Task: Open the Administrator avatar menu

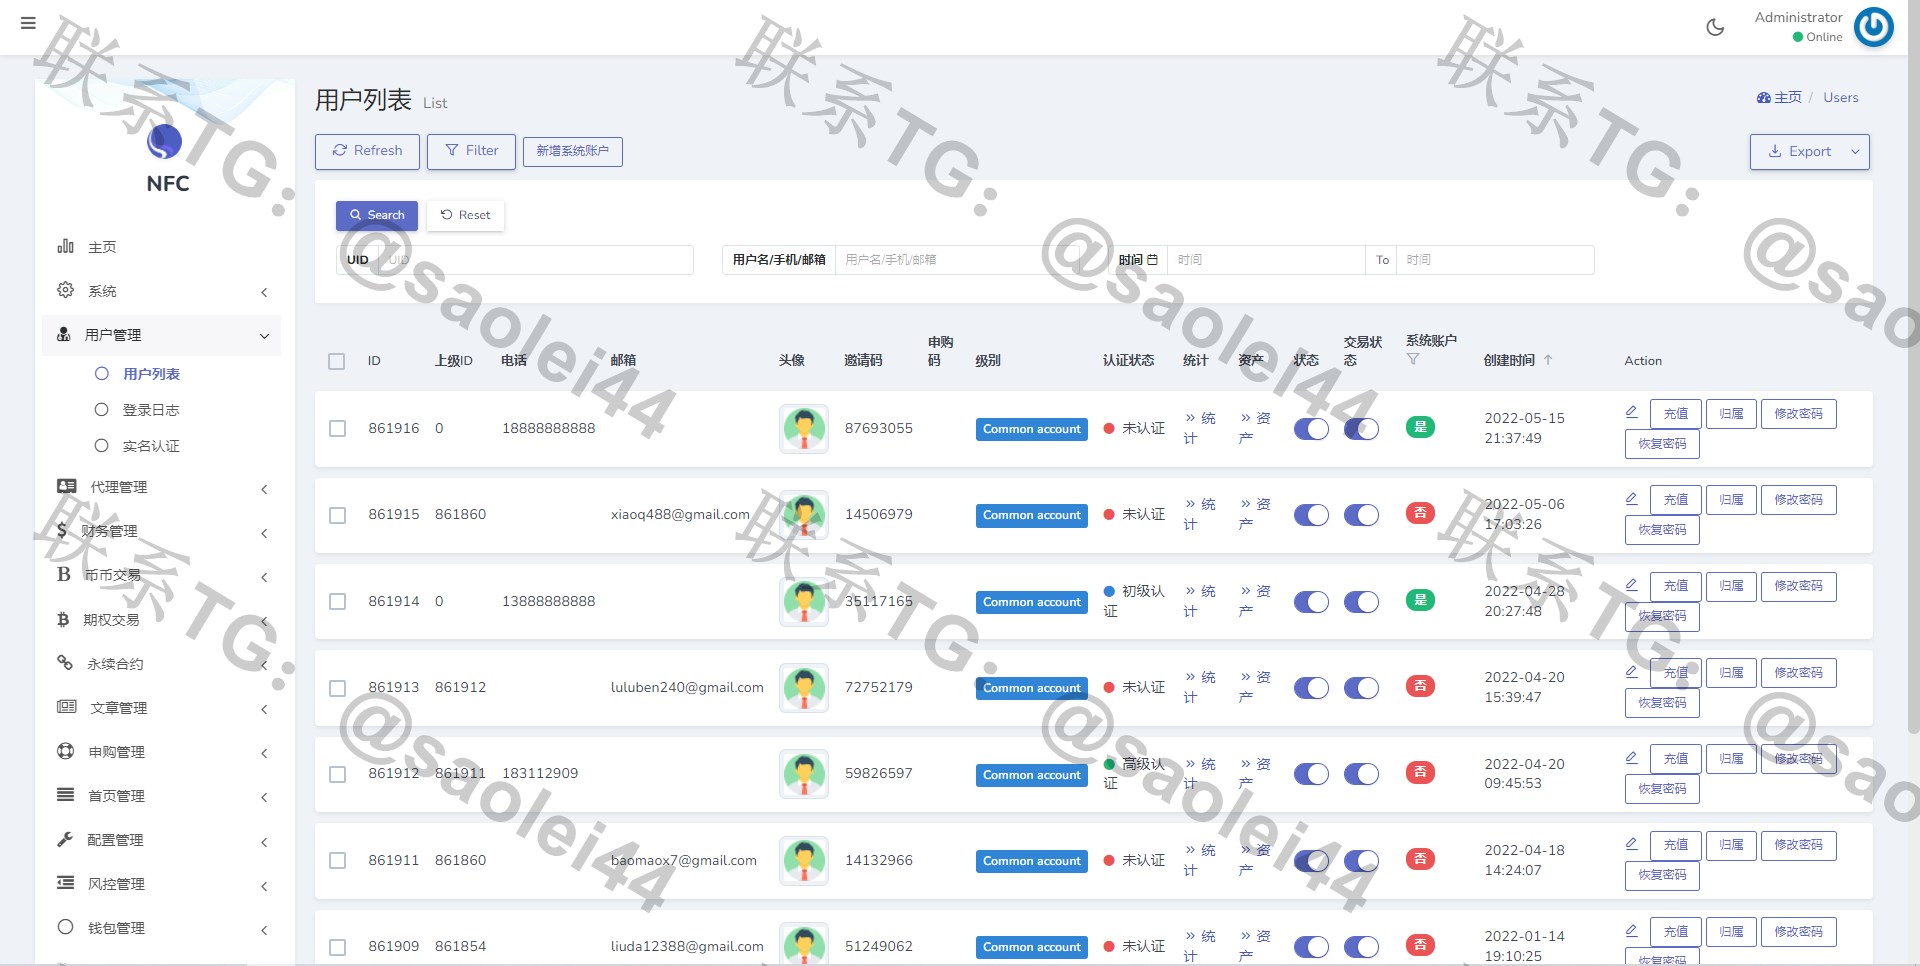Action: [x=1873, y=27]
